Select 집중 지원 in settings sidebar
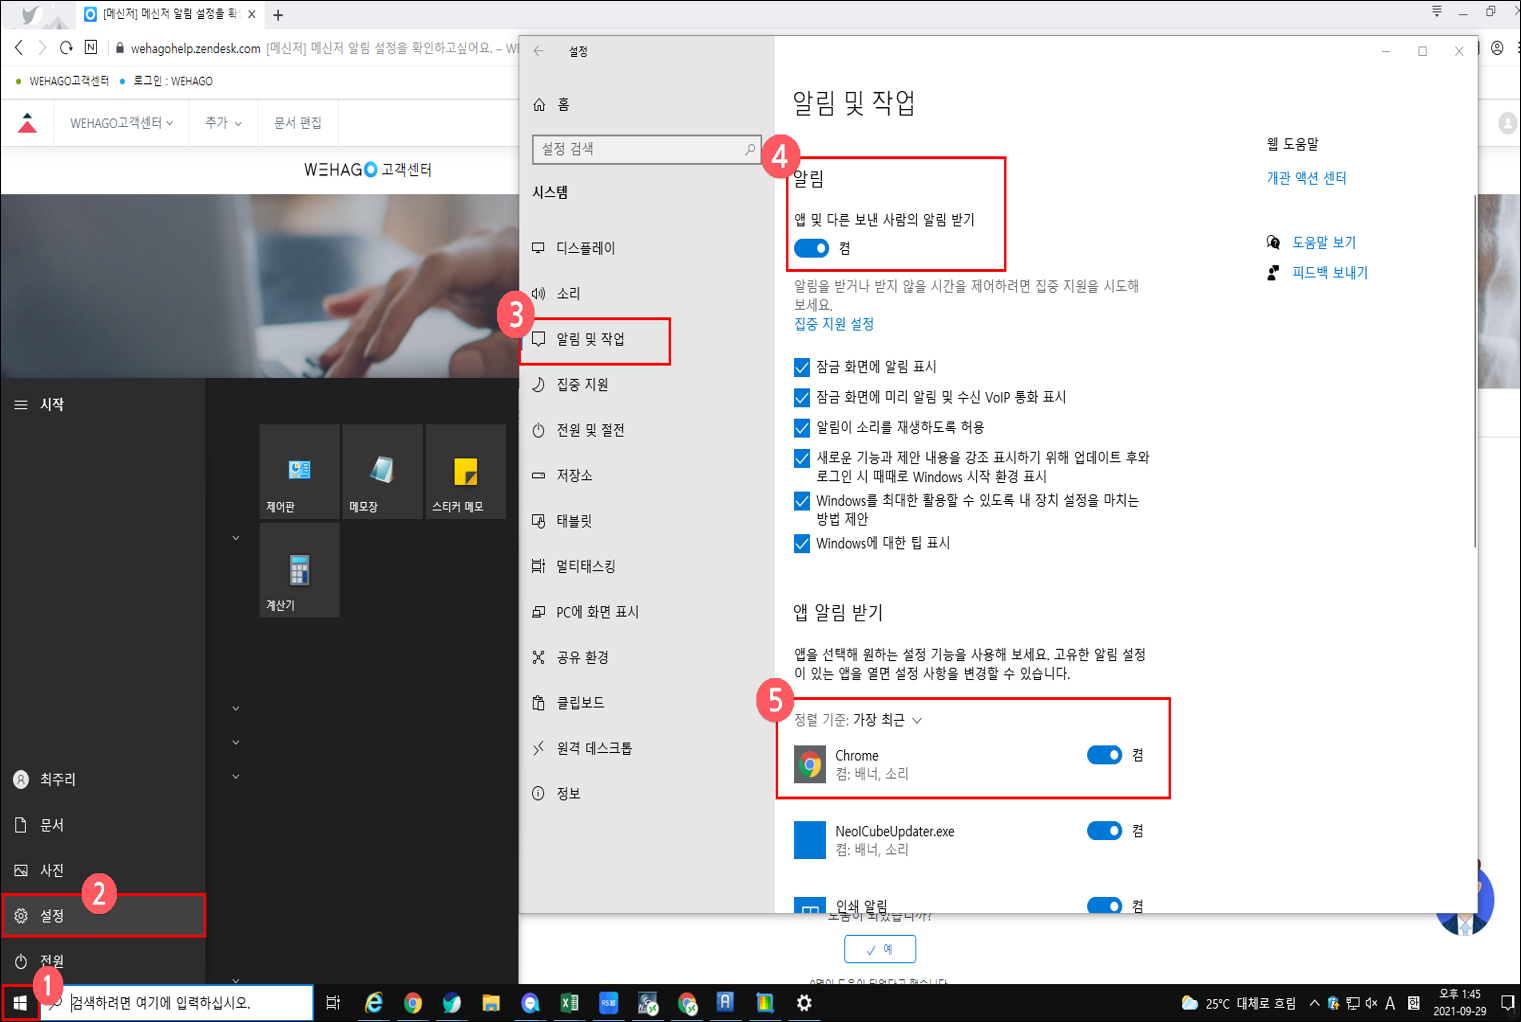This screenshot has height=1022, width=1521. [x=582, y=385]
